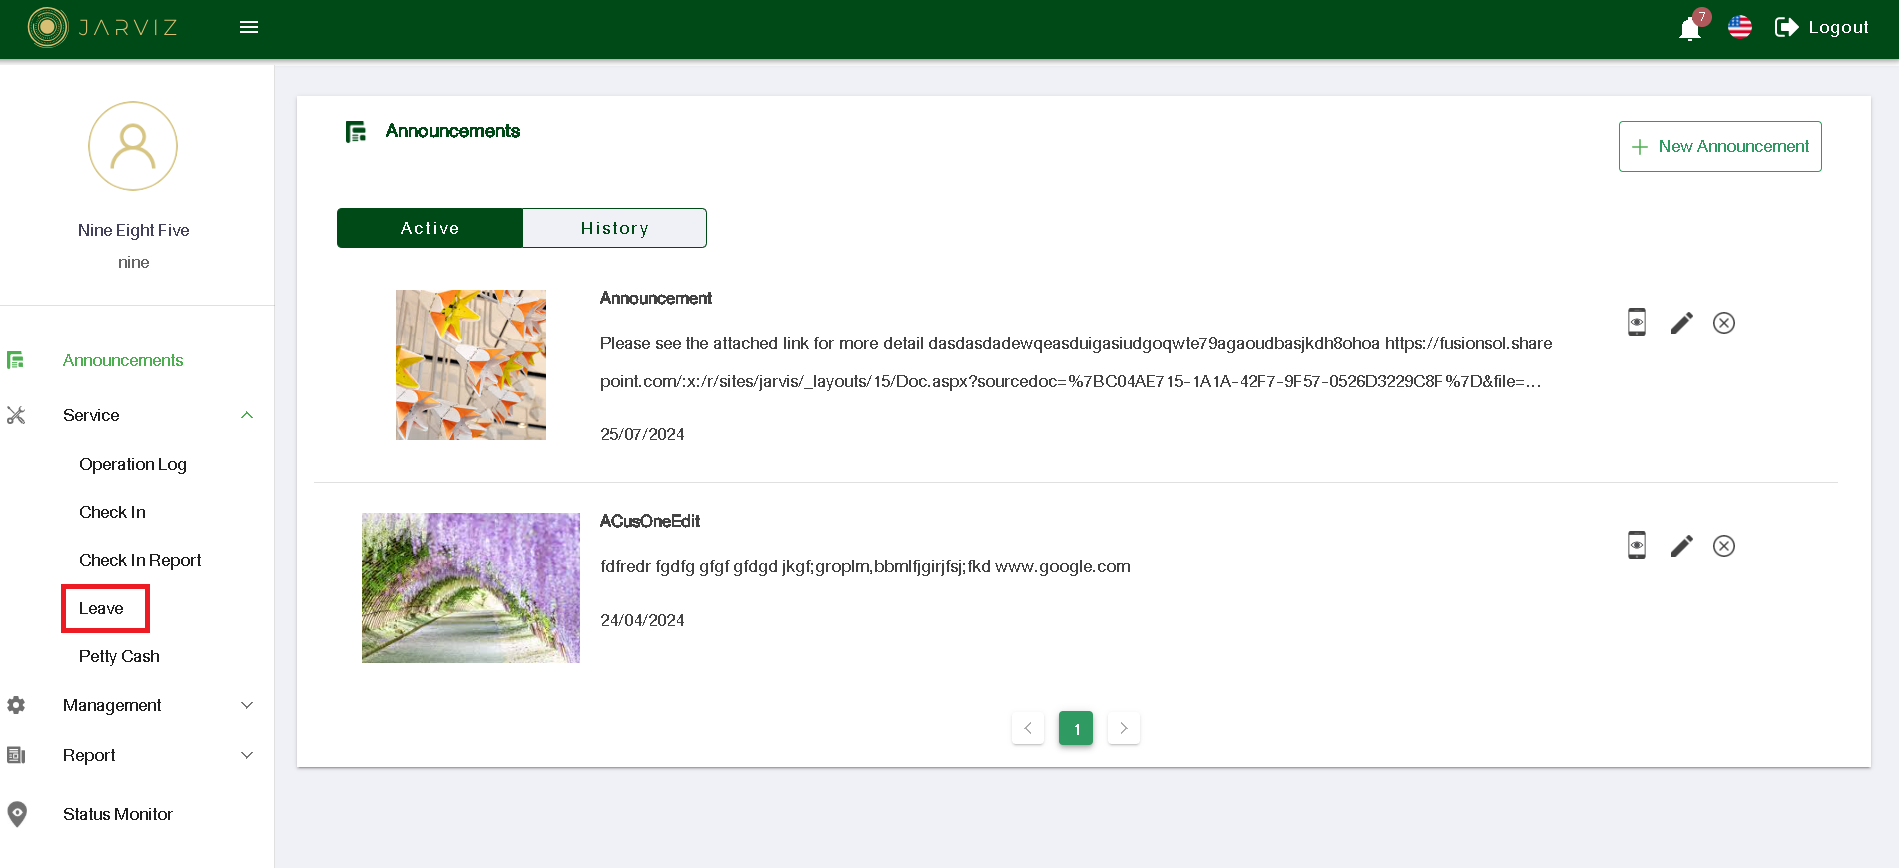Viewport: 1899px width, 868px height.
Task: Select the Active tab
Action: [430, 228]
